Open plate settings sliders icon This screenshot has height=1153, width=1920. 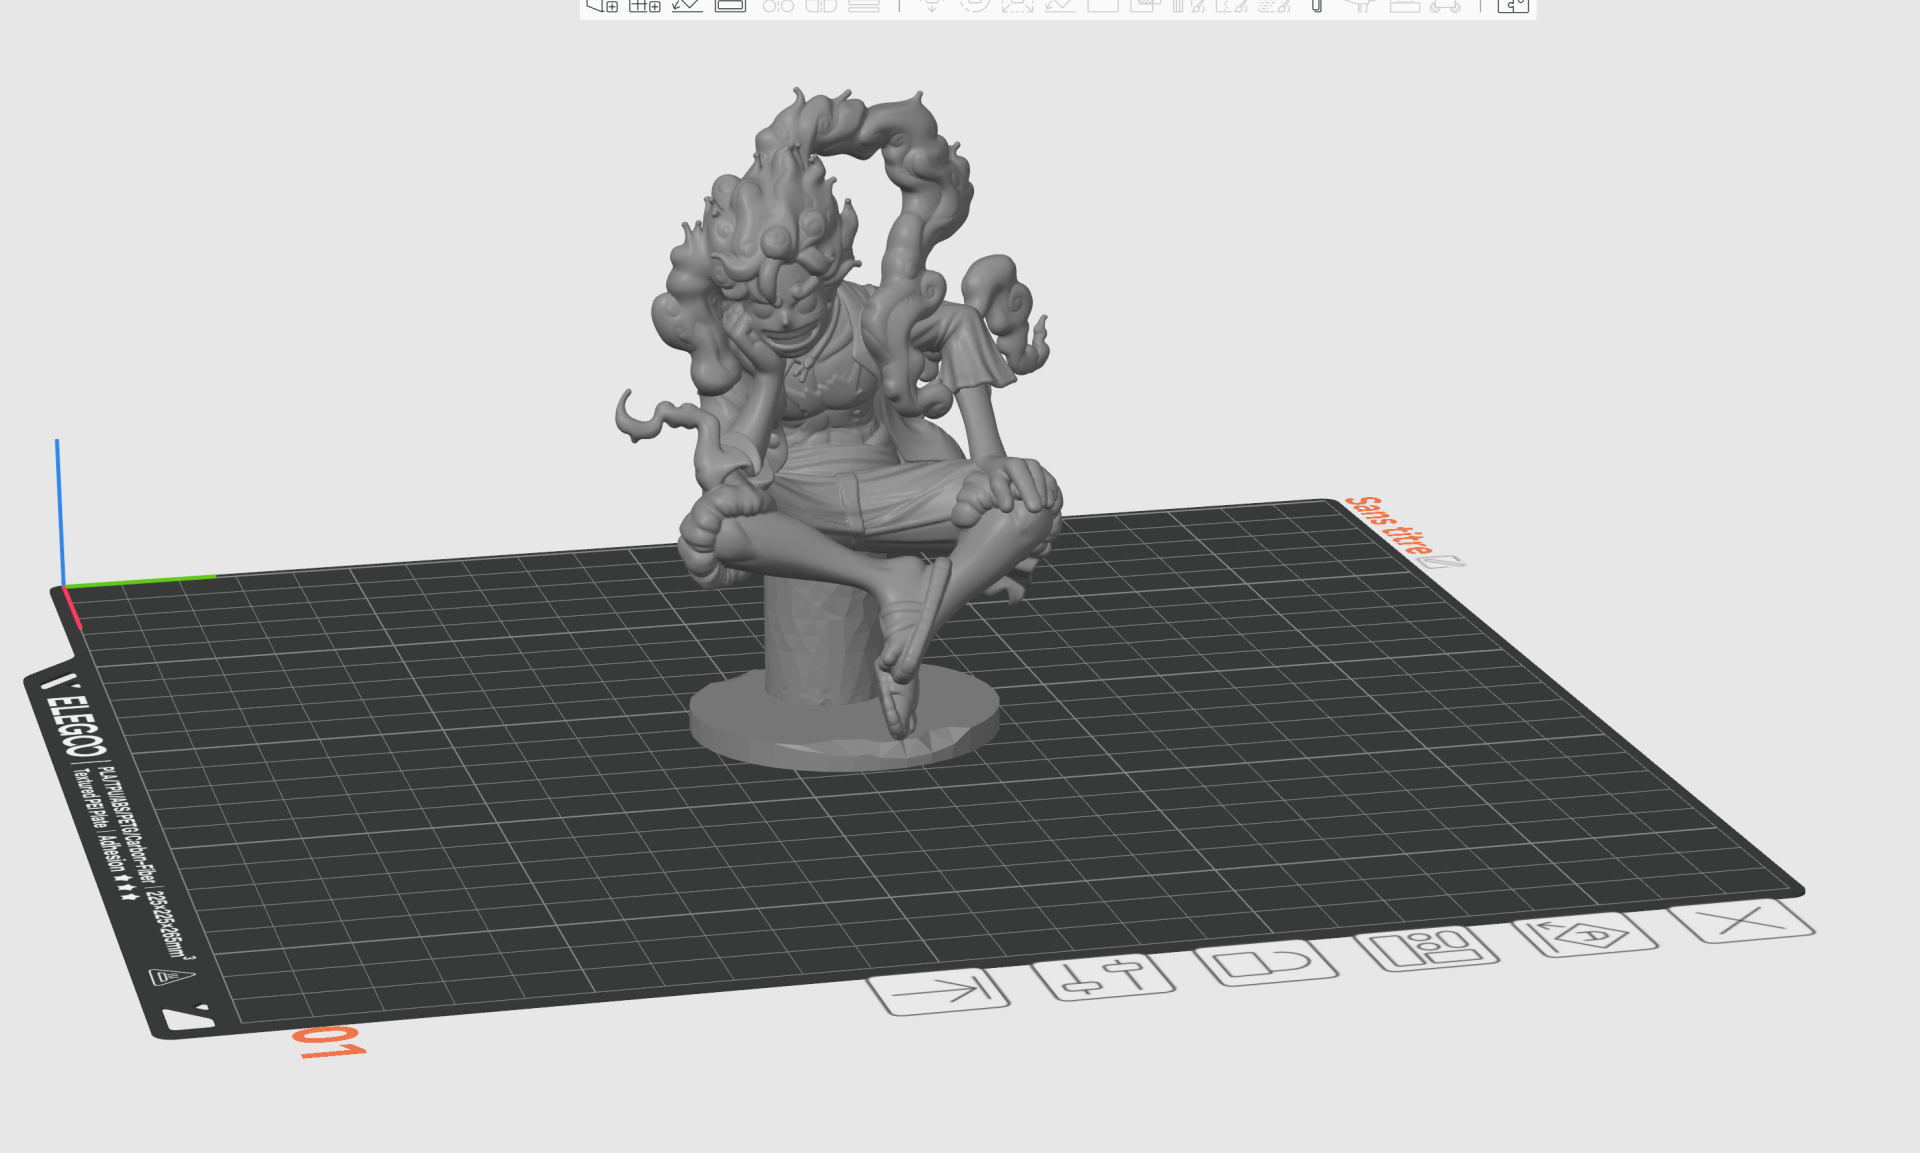pyautogui.click(x=1103, y=977)
